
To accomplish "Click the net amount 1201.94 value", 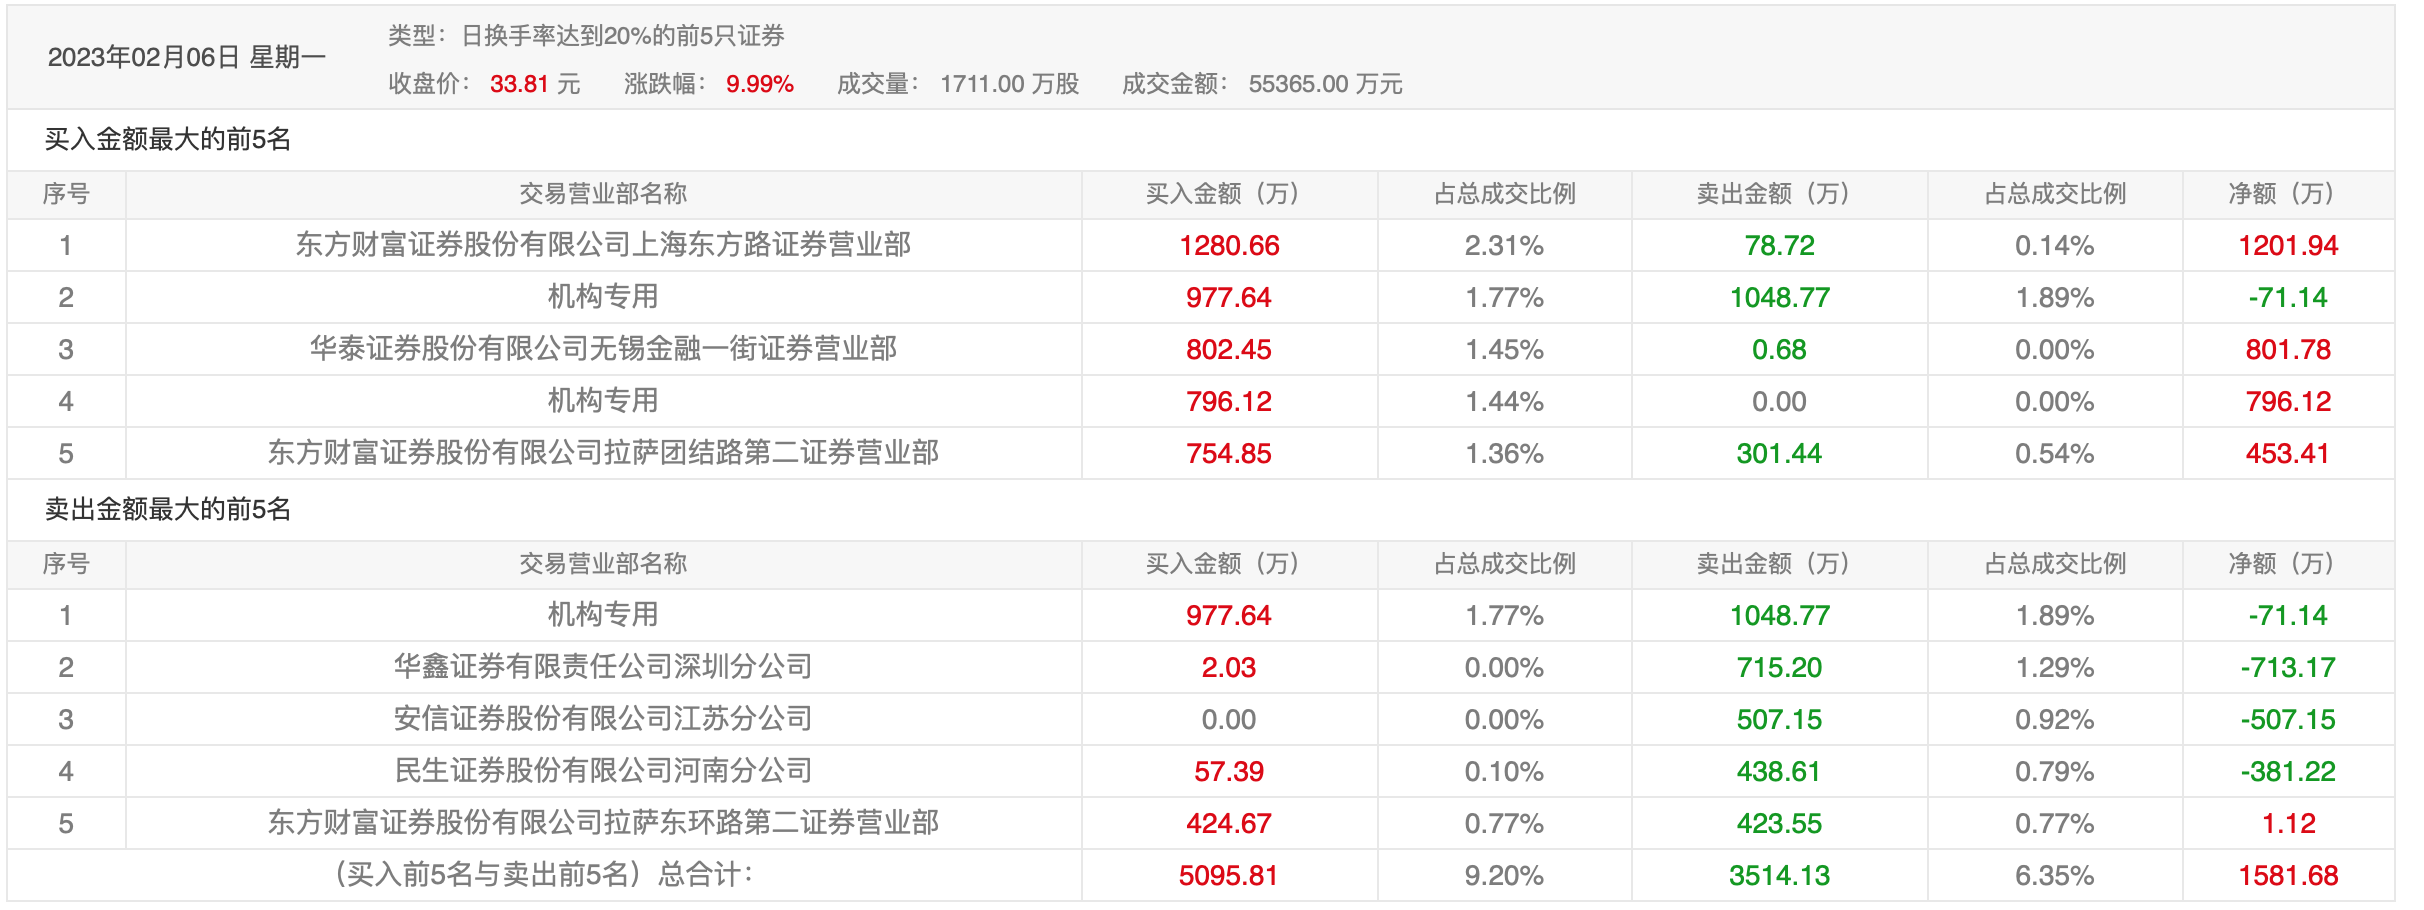I will click(2287, 246).
